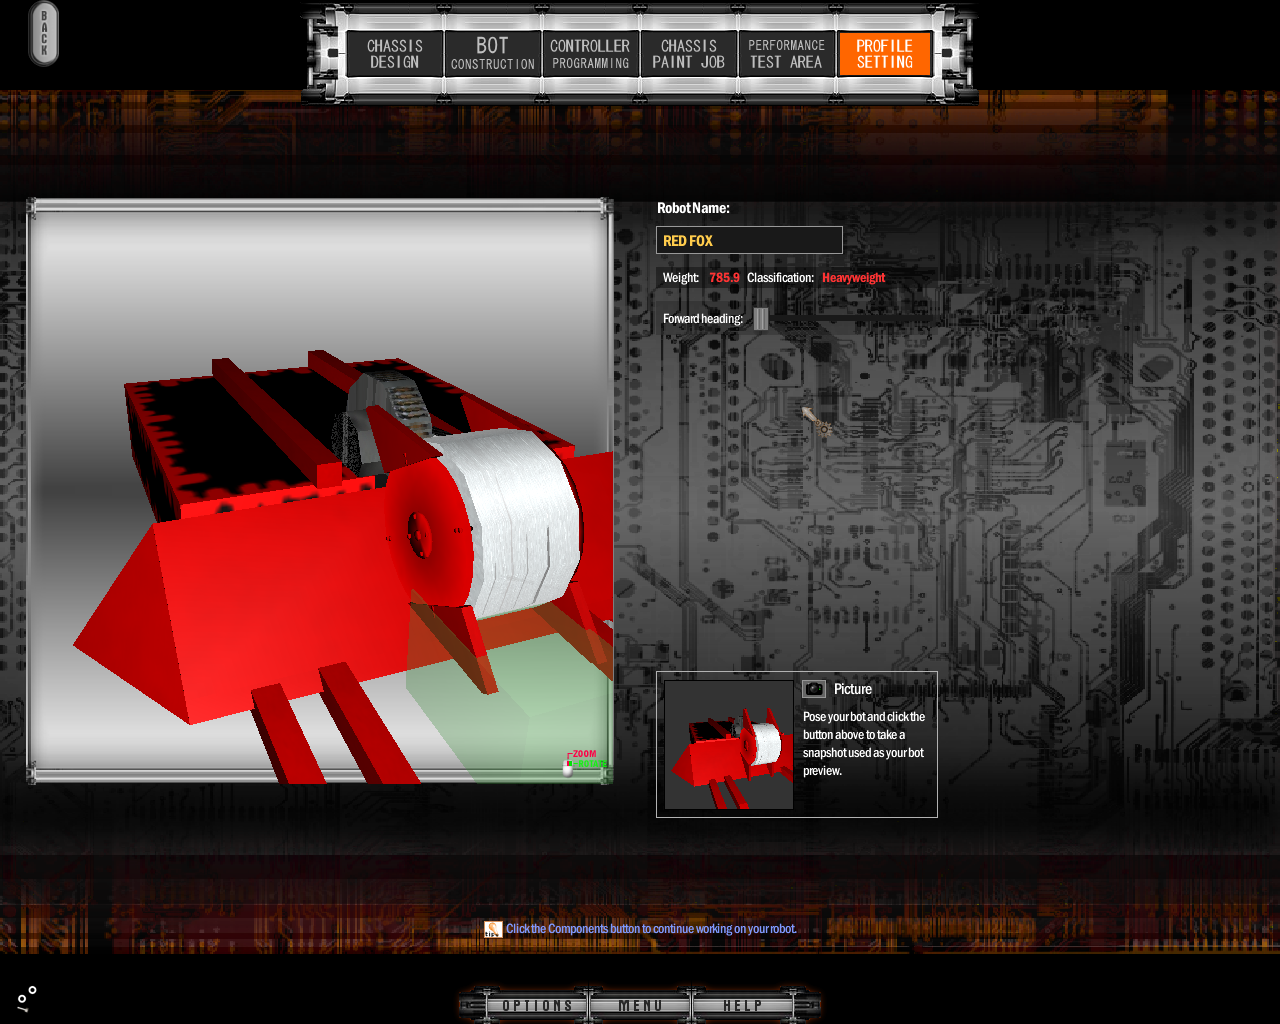Go to the Controller Programming tab

point(590,54)
